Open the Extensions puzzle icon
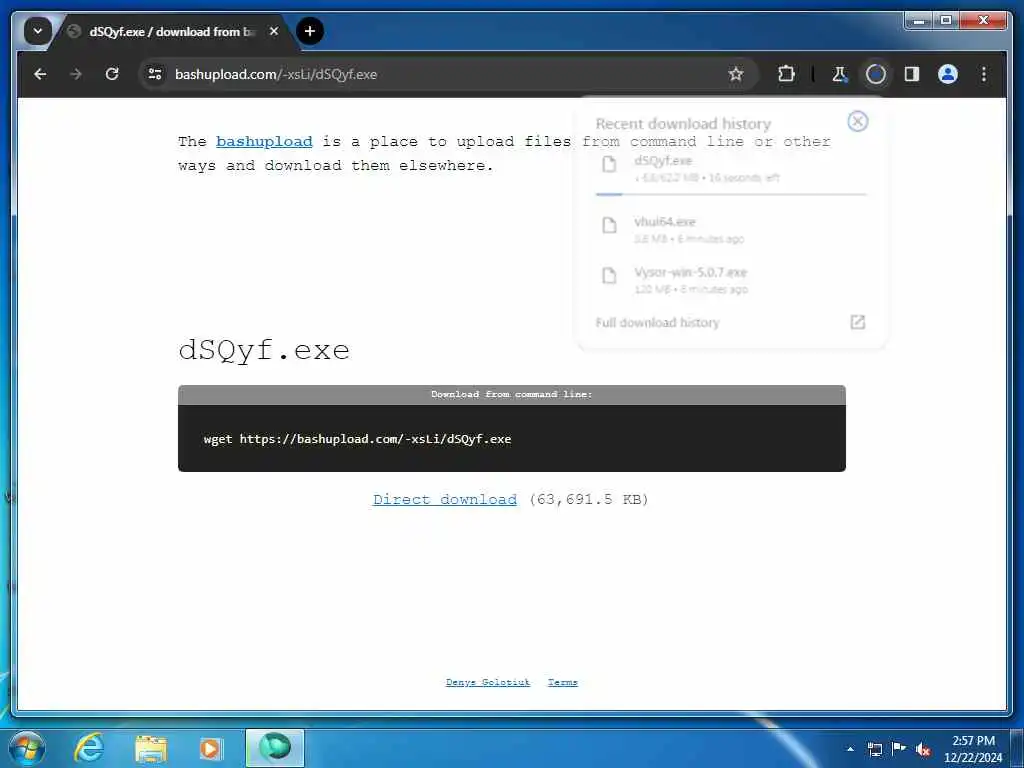The width and height of the screenshot is (1024, 768). tap(786, 74)
